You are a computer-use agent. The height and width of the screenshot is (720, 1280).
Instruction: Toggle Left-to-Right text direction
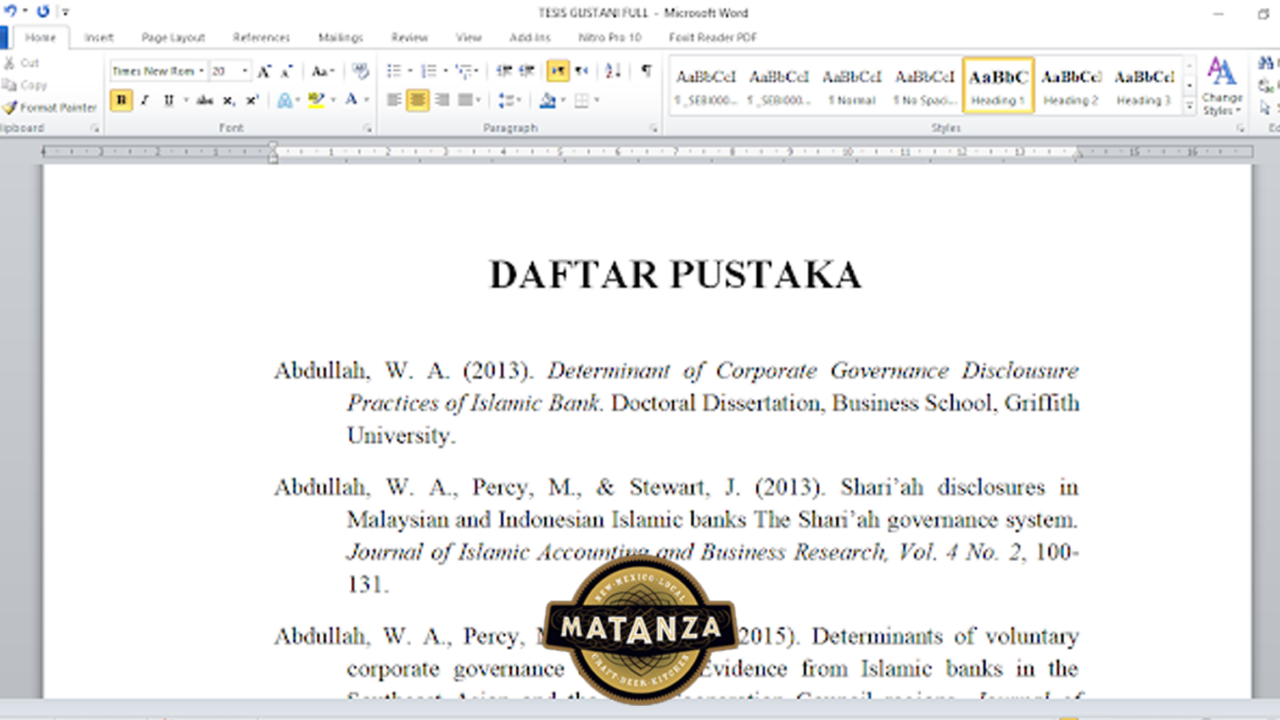tap(557, 71)
